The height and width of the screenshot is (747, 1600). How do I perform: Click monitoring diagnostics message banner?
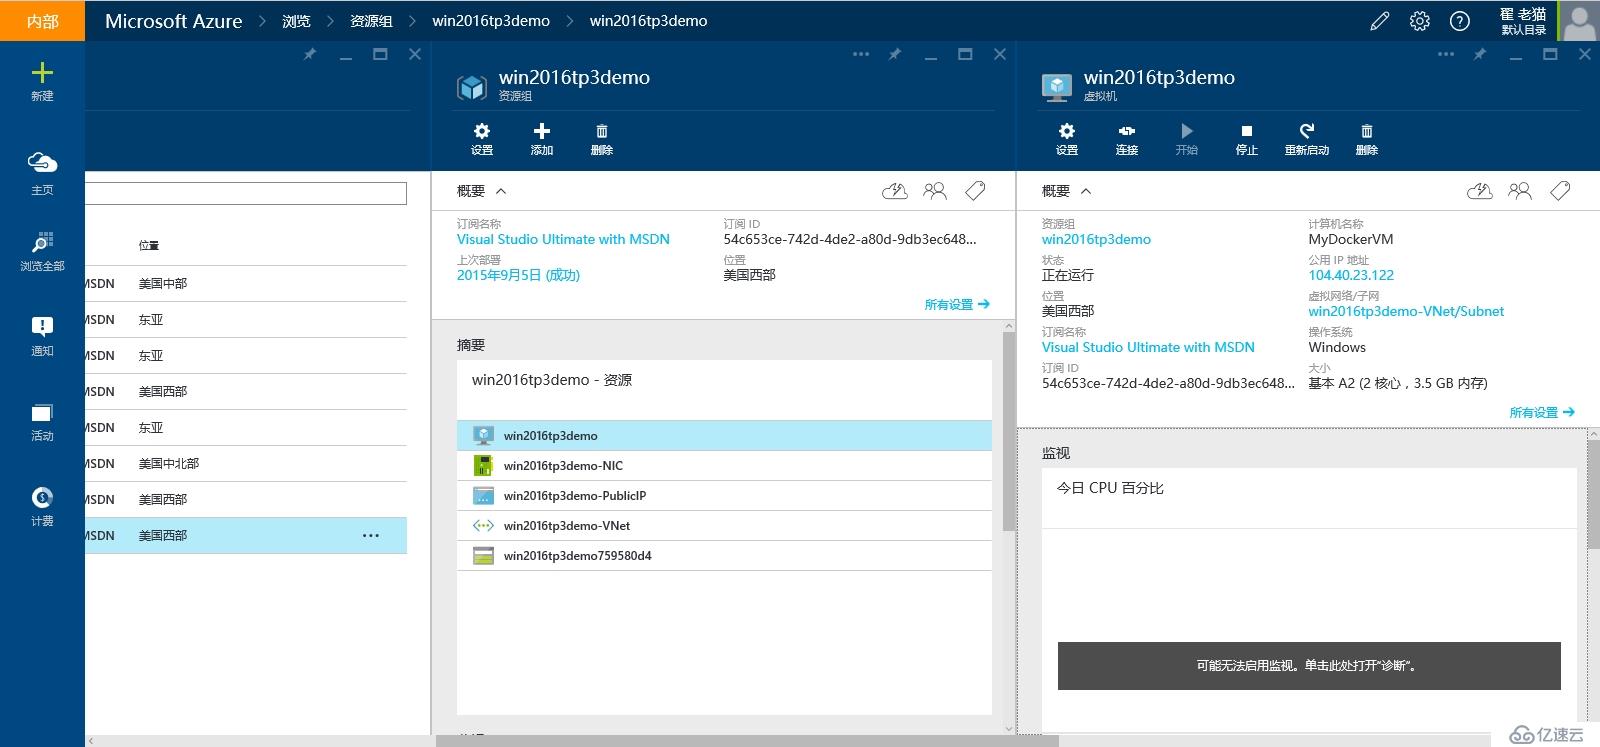[x=1309, y=666]
